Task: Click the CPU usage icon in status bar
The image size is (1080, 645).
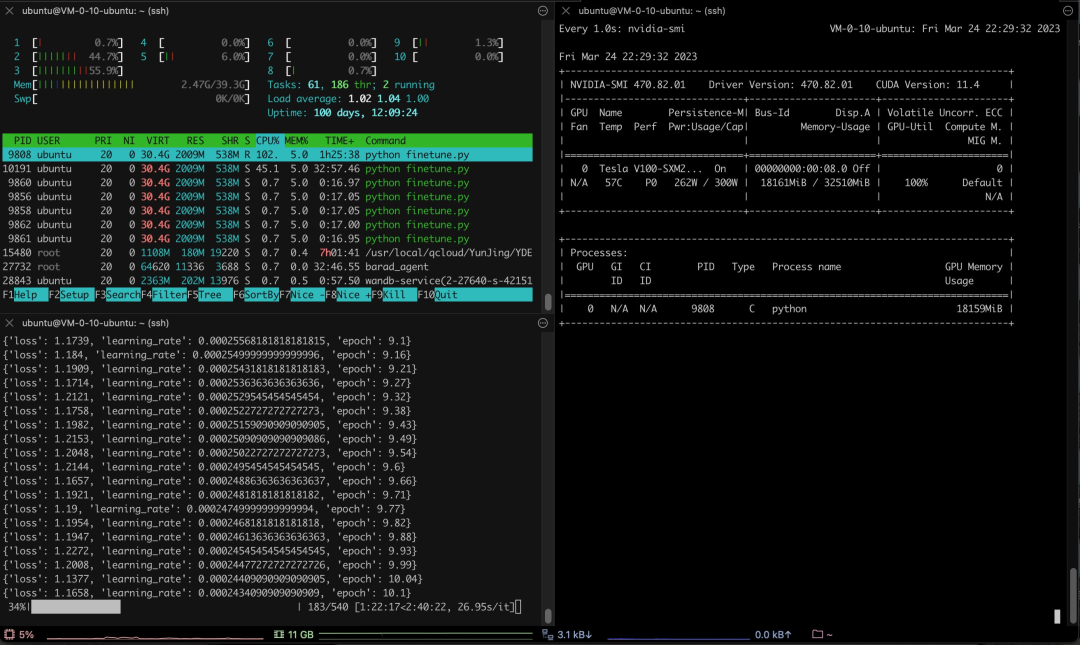Action: pos(10,635)
